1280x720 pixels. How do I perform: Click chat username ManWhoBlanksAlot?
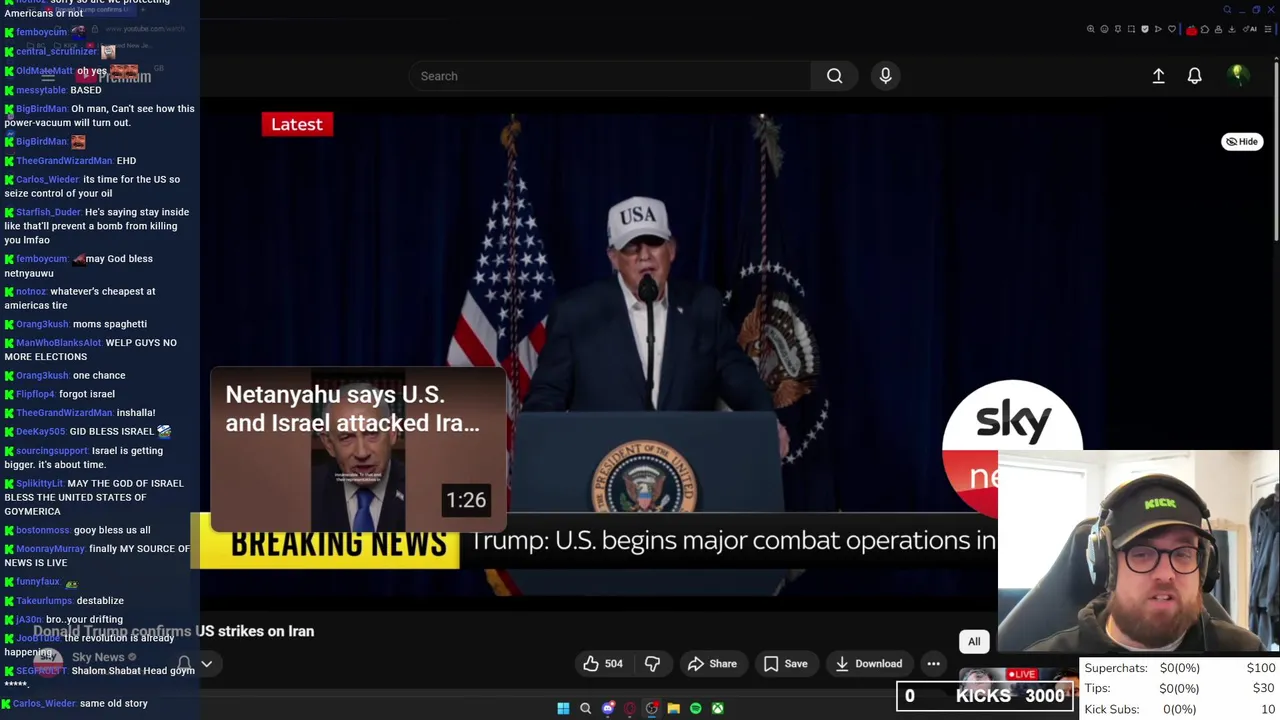[x=58, y=343]
